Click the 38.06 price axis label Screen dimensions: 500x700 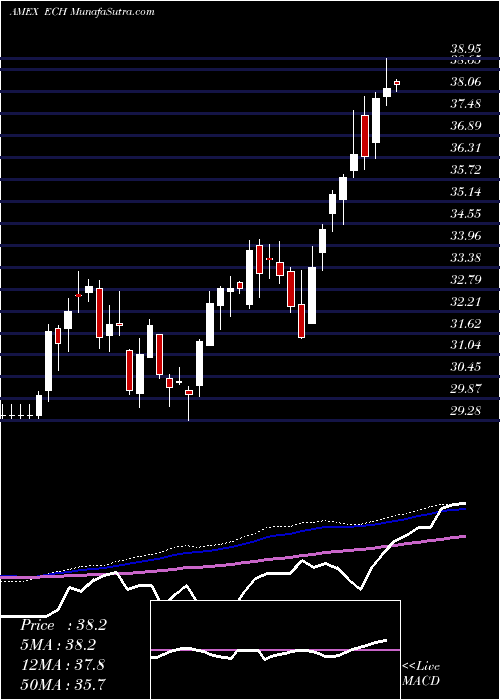466,82
